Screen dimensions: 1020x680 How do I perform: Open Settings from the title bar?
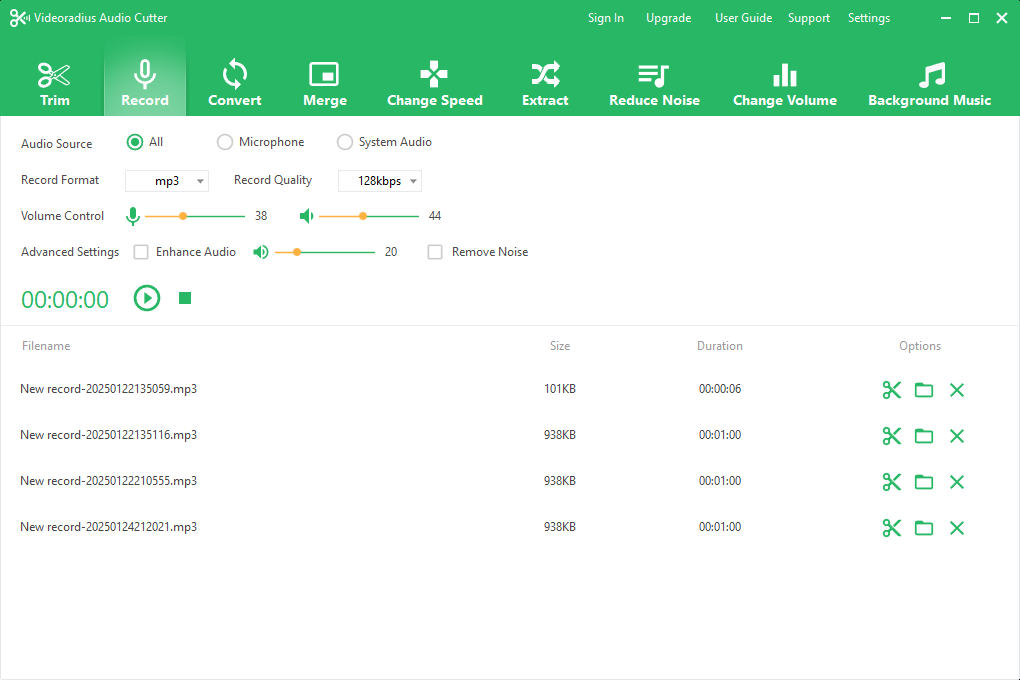tap(868, 18)
